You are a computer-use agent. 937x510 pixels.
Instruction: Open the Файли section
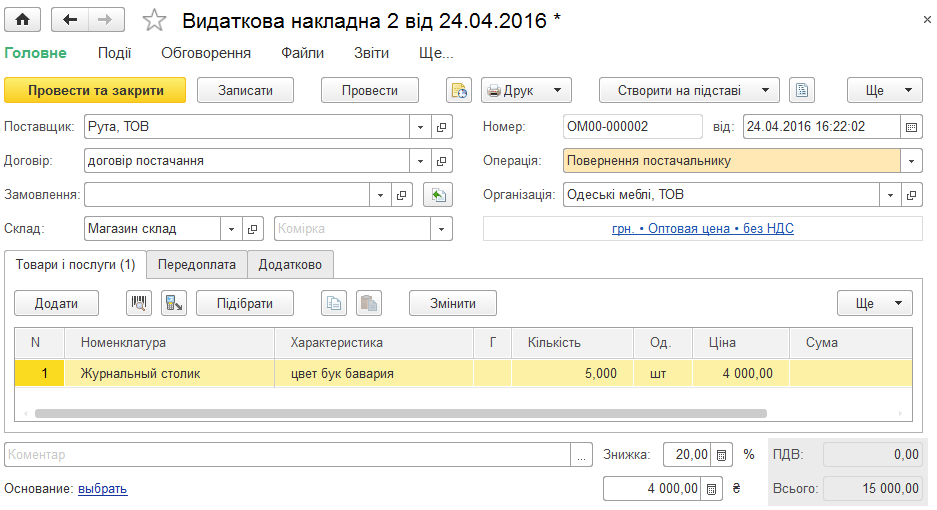click(302, 53)
